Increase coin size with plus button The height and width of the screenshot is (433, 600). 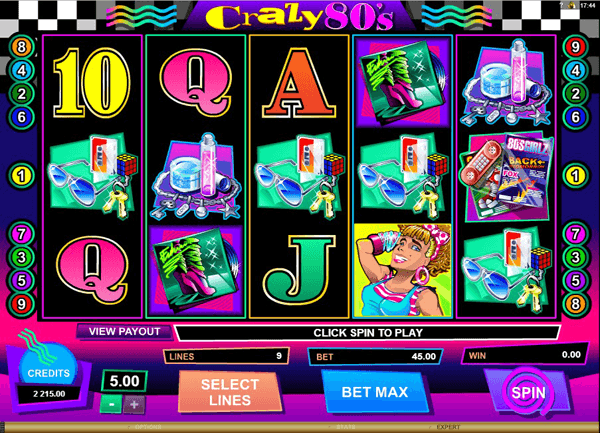(134, 405)
